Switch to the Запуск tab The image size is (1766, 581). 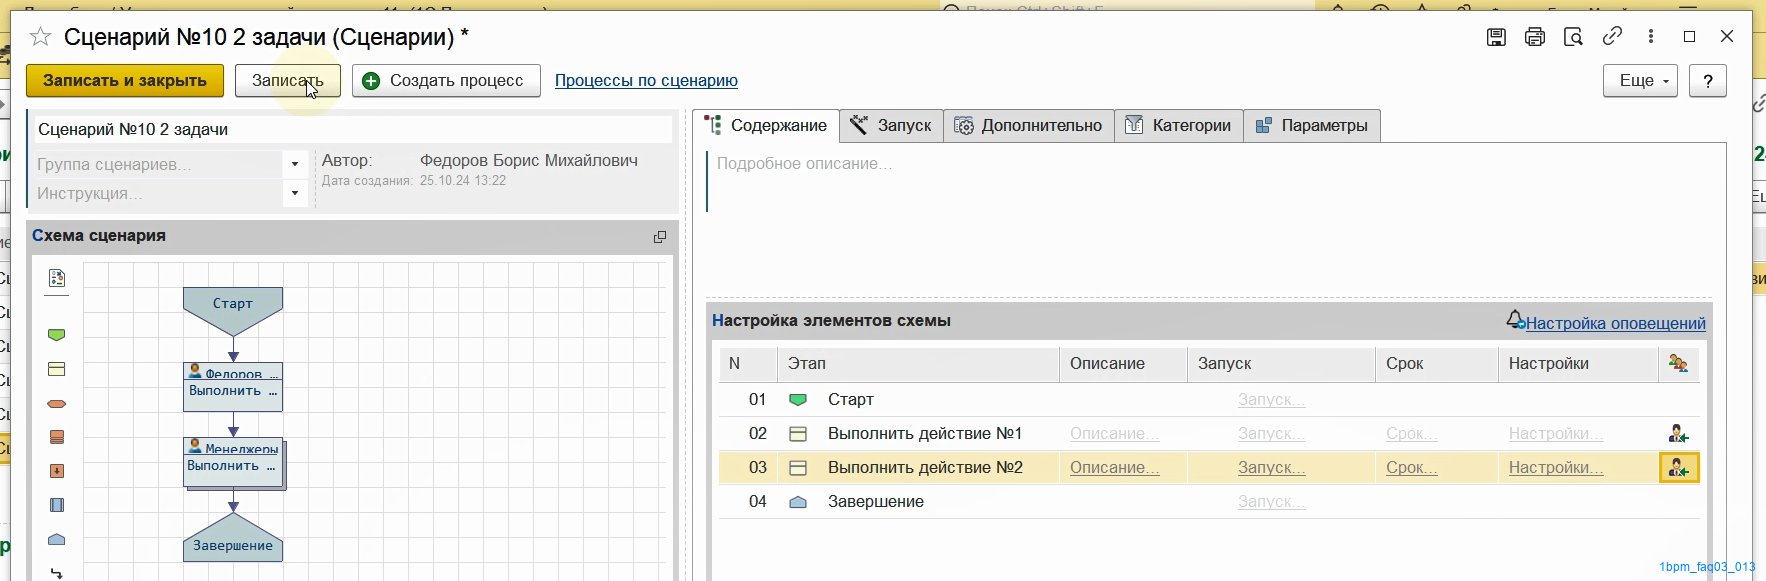[891, 126]
